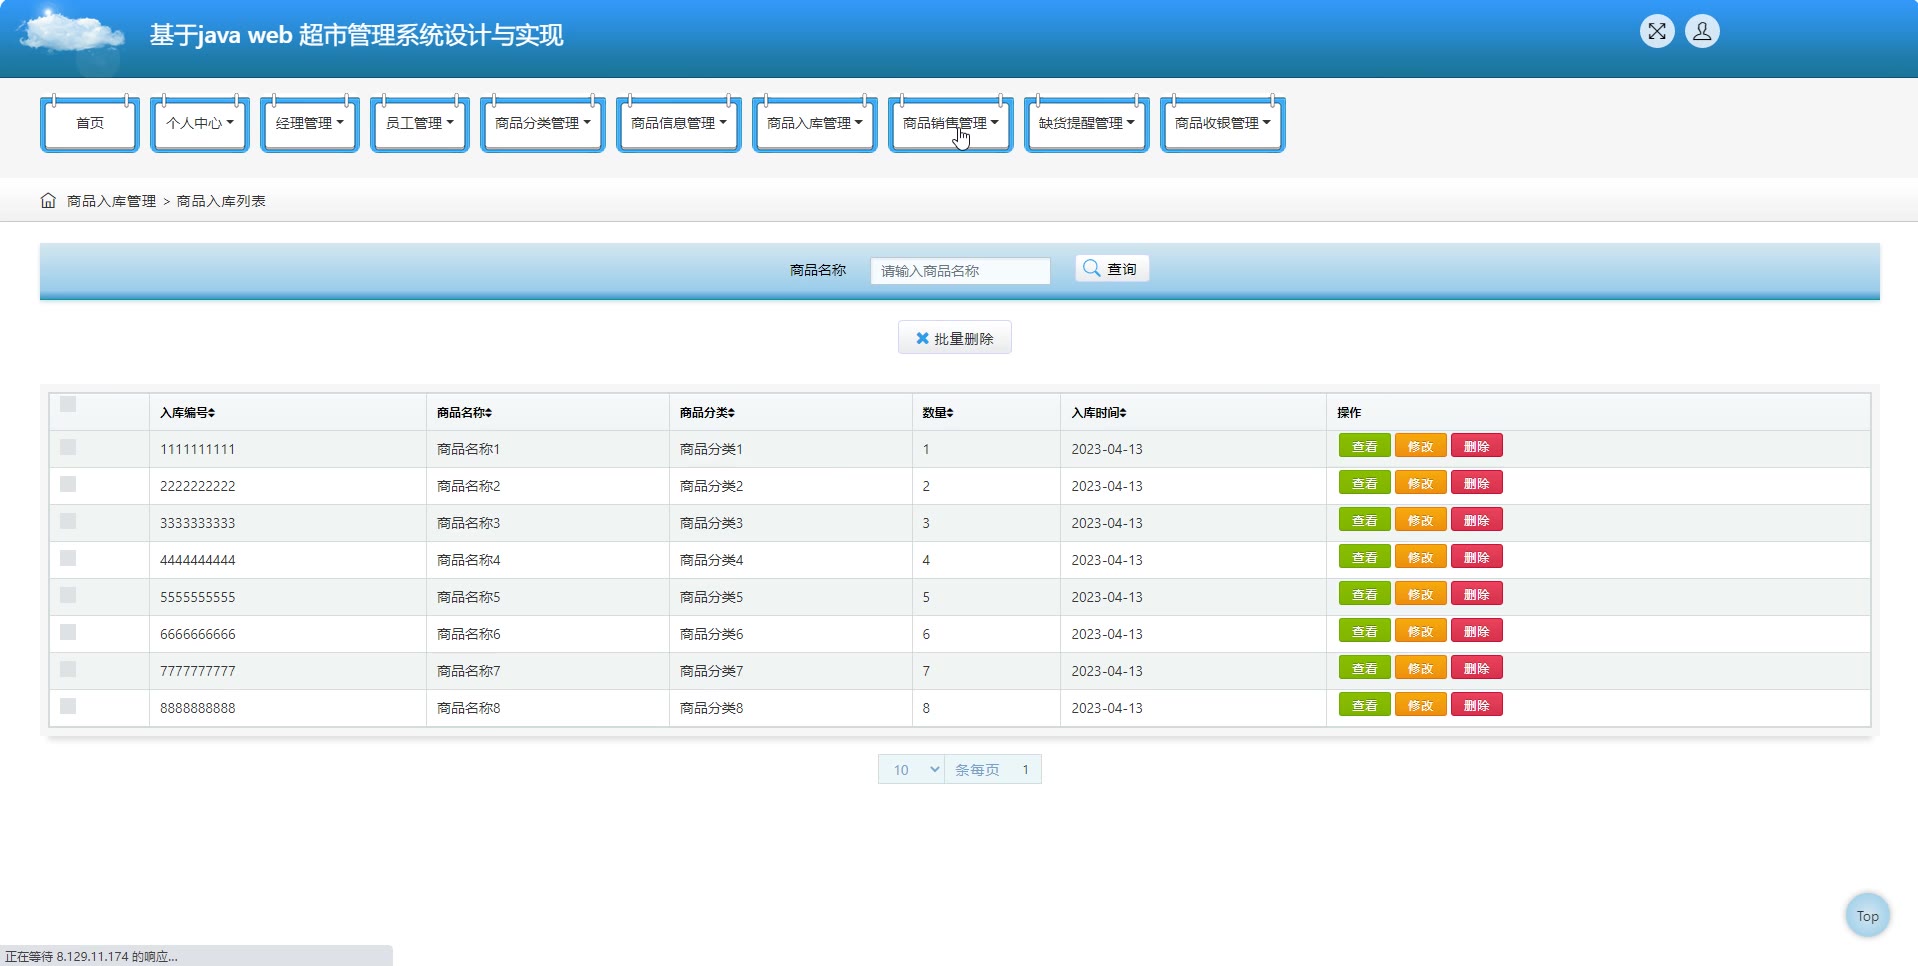Select checkbox for row 5555555555
This screenshot has height=966, width=1918.
tap(68, 595)
